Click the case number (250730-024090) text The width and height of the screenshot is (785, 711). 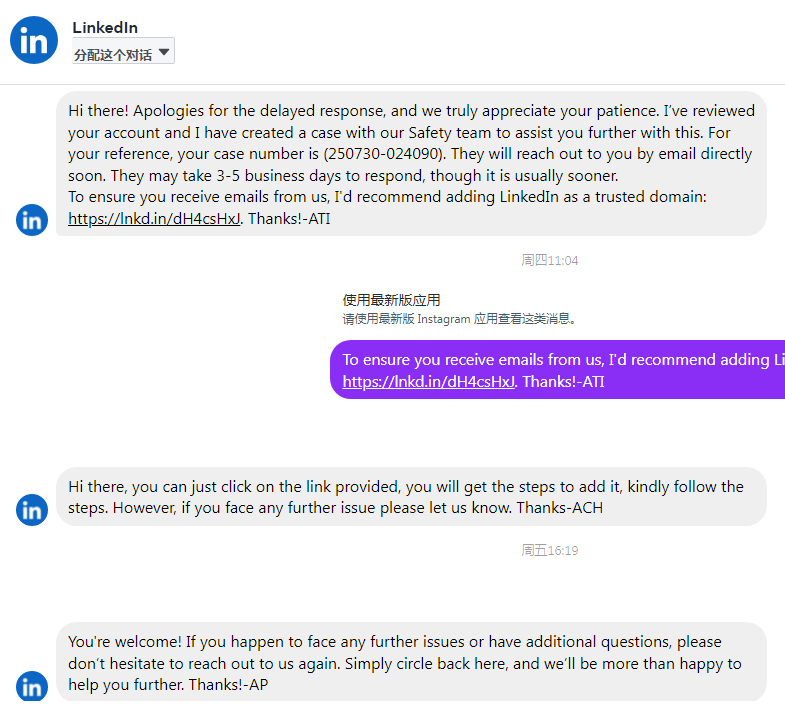387,155
